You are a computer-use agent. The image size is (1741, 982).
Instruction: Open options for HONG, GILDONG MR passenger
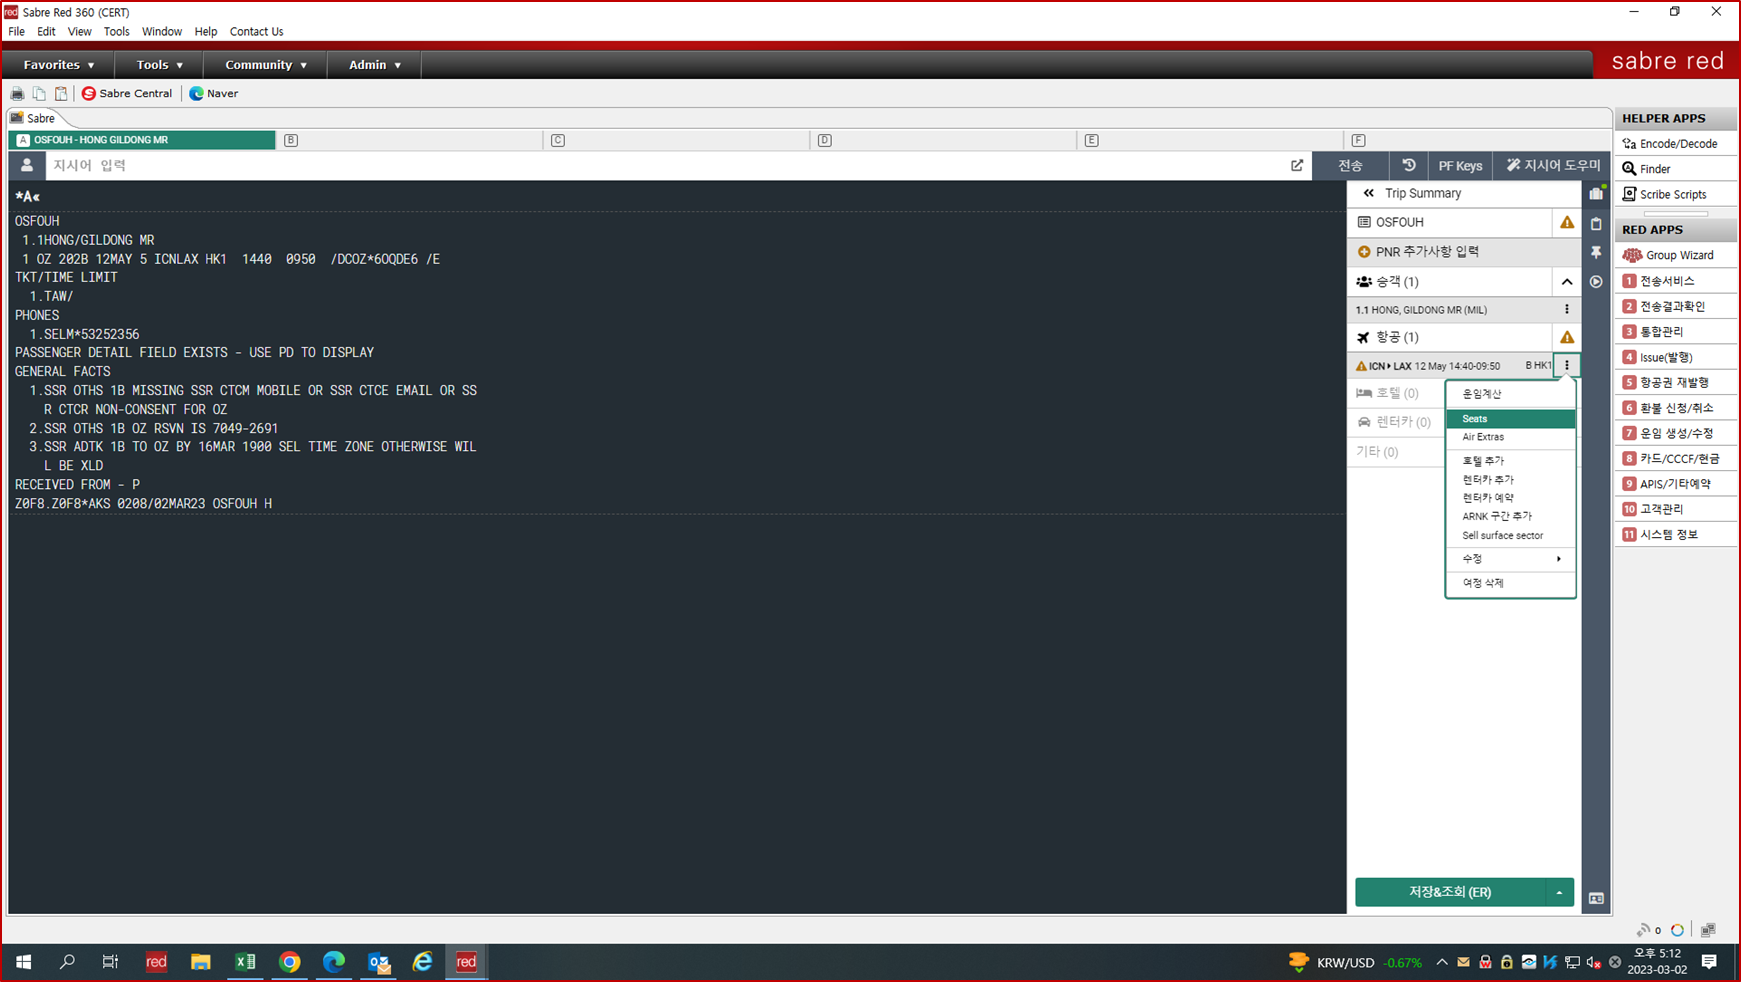[x=1567, y=310]
